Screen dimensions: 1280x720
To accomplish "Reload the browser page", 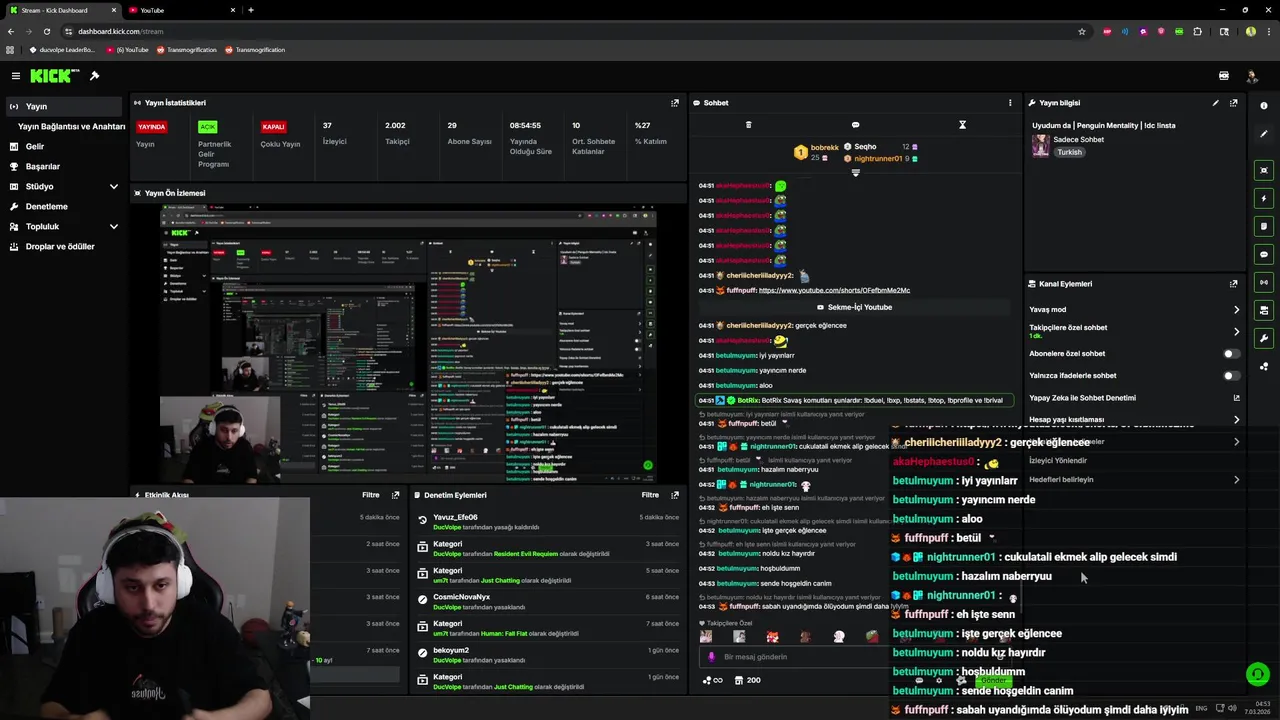I will click(46, 31).
